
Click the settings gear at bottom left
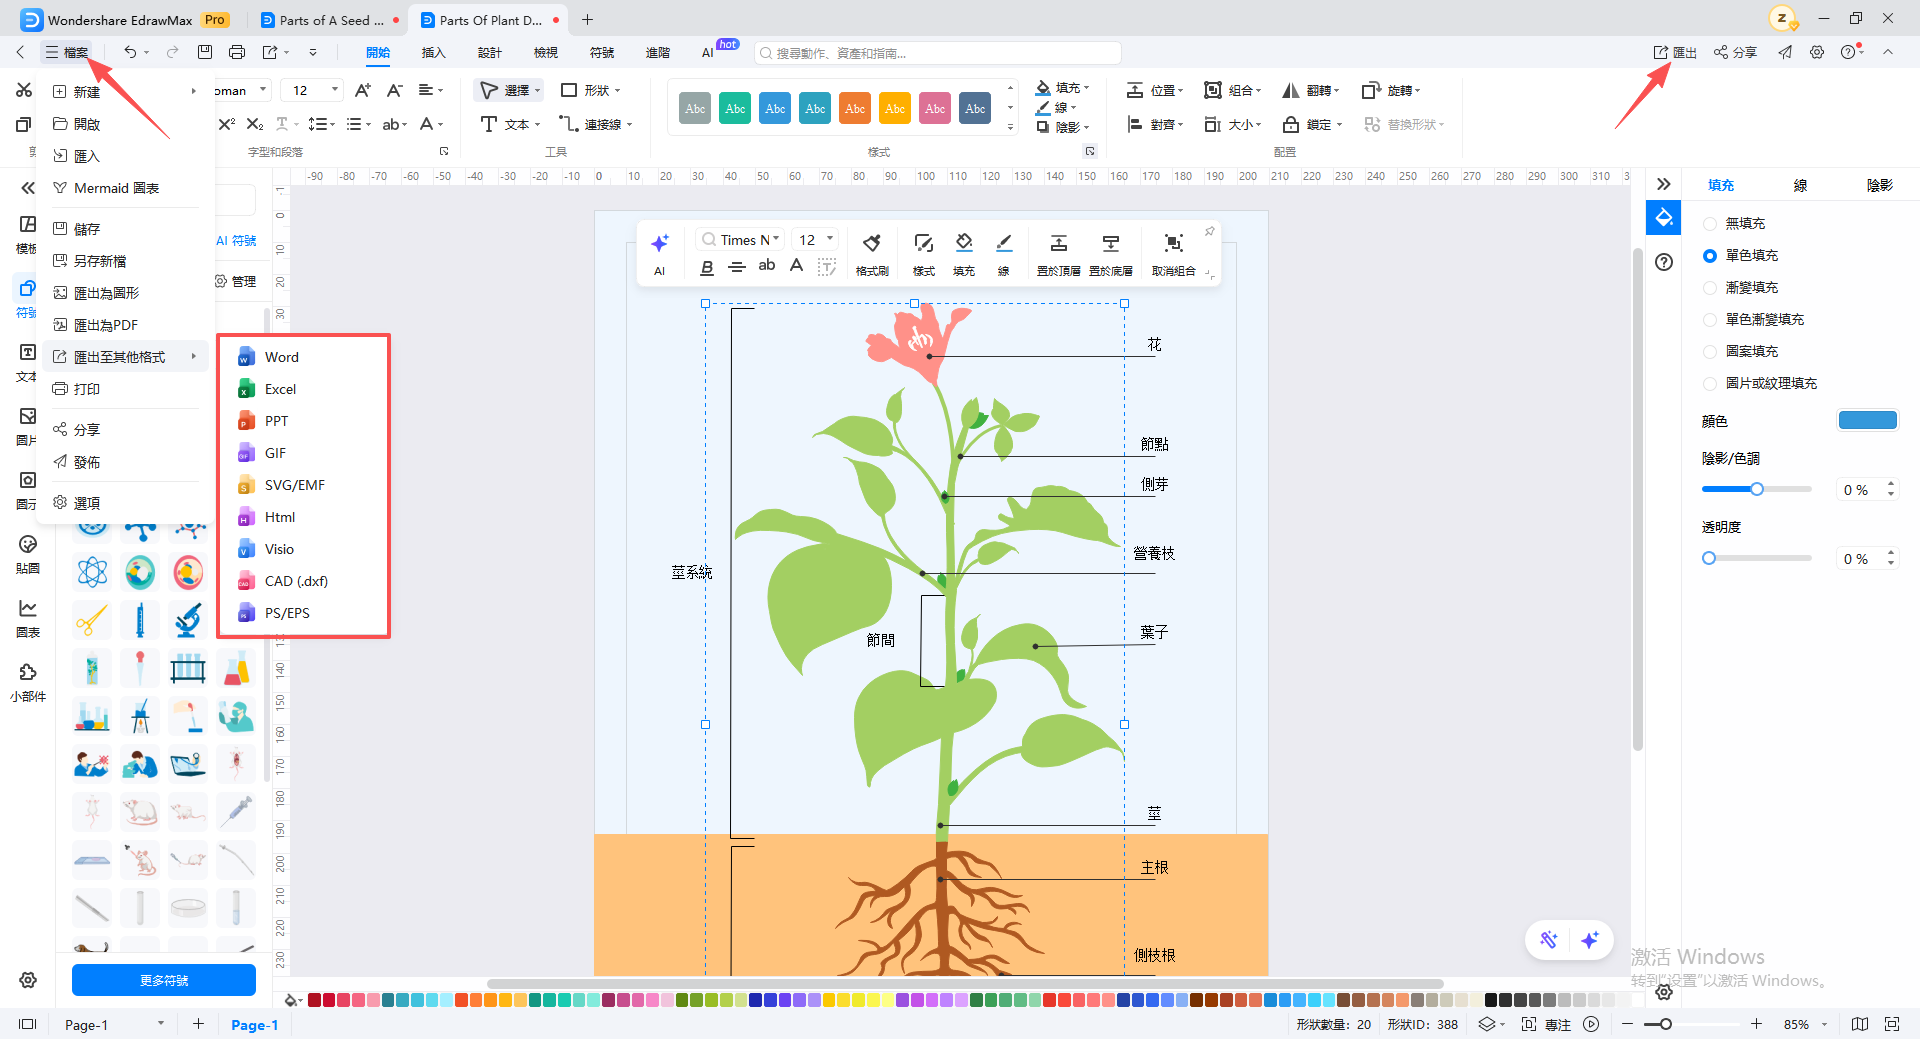28,980
